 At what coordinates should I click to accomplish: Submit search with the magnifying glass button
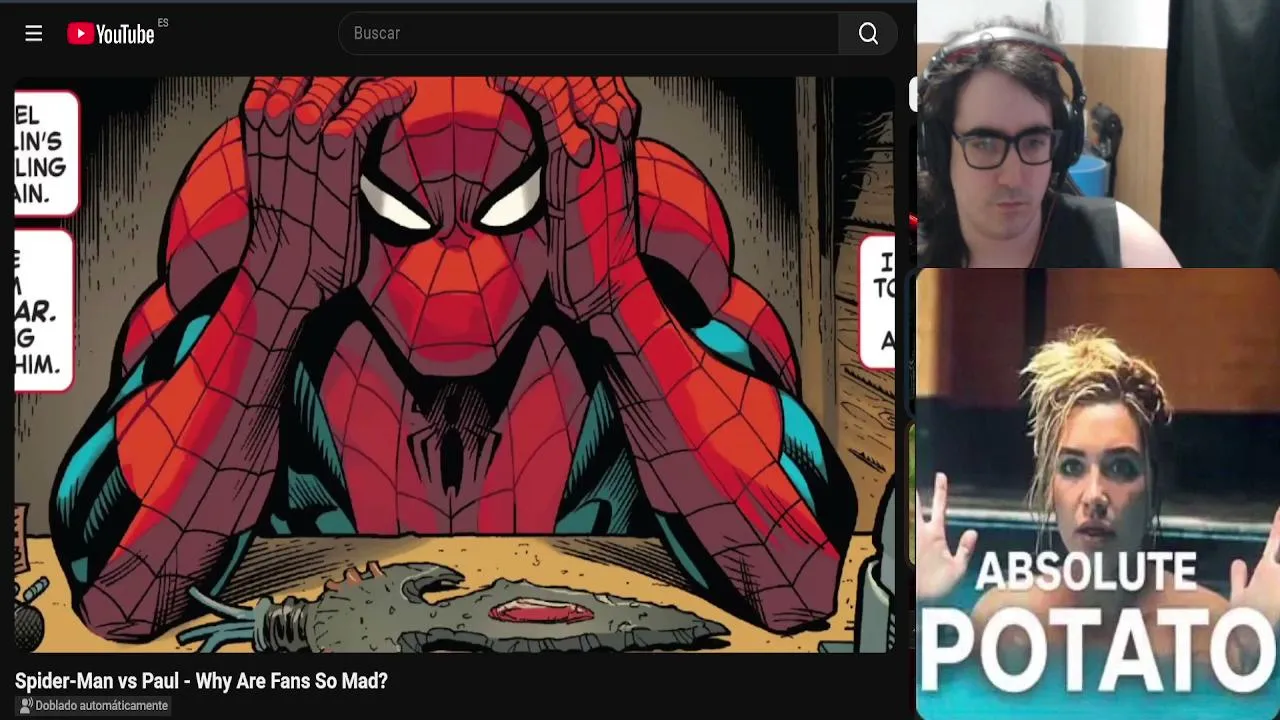[x=868, y=34]
